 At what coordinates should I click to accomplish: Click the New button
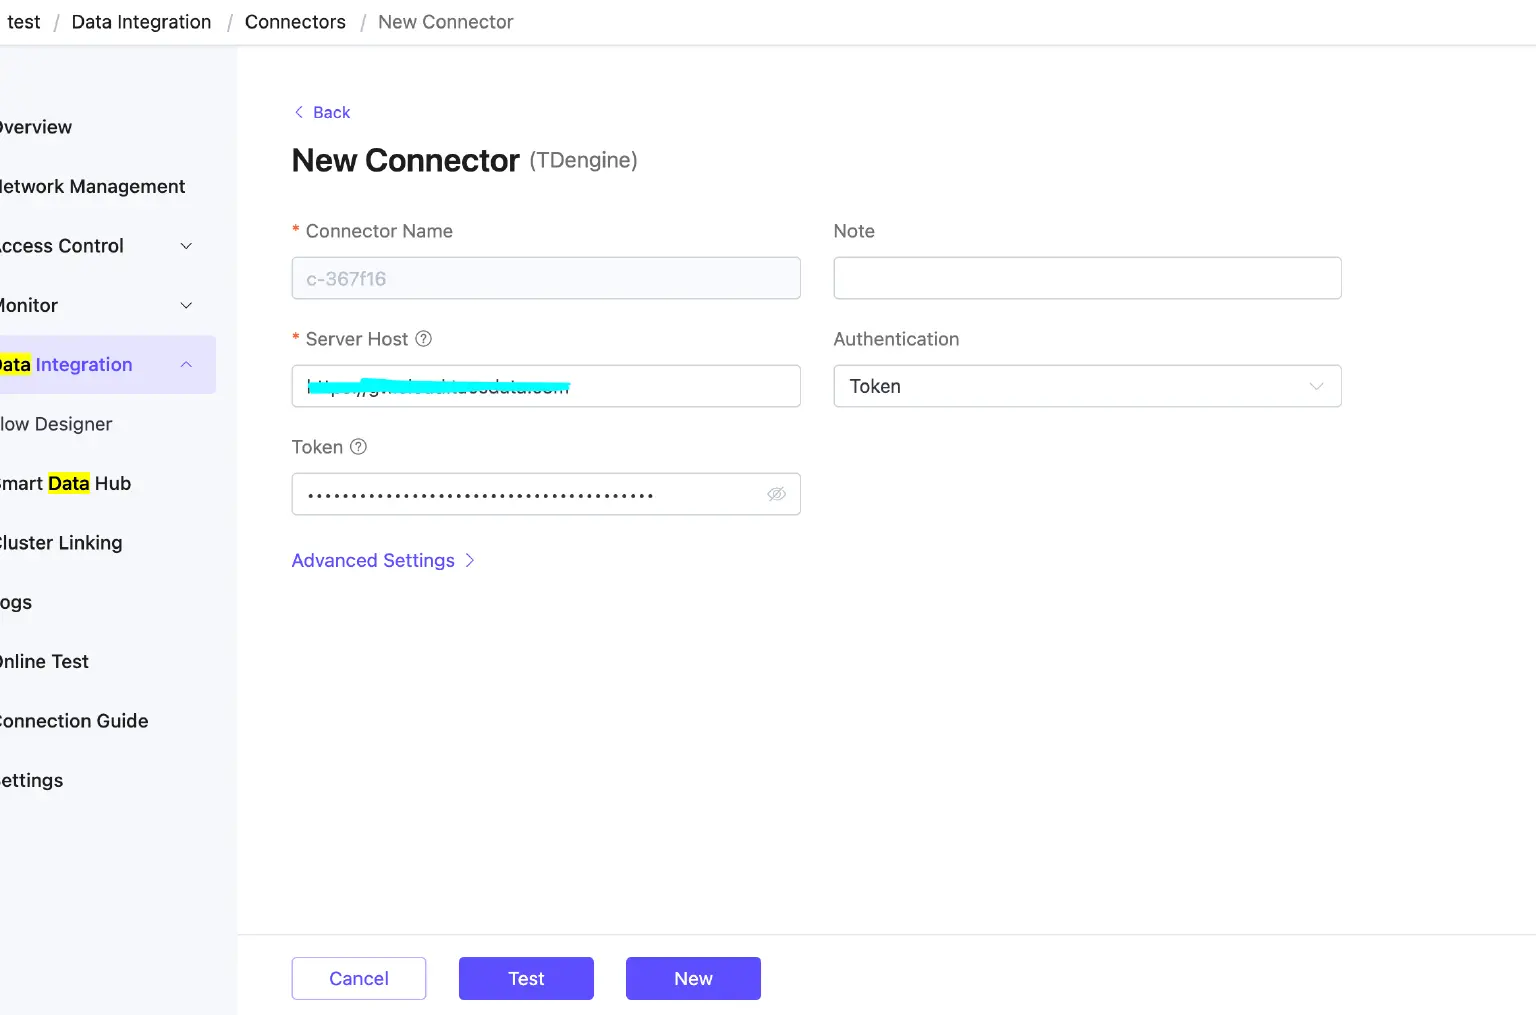693,978
